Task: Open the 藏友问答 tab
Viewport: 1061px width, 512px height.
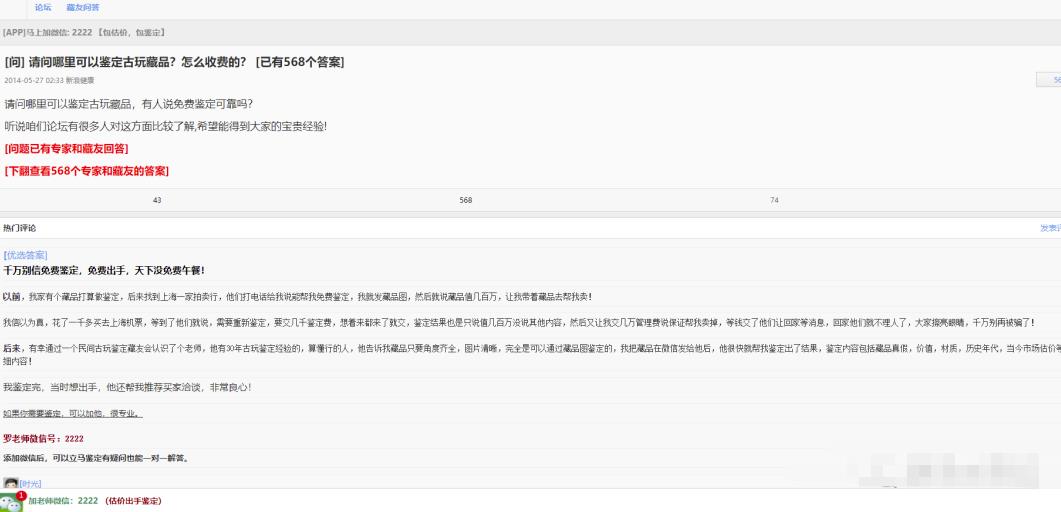Action: (x=83, y=8)
